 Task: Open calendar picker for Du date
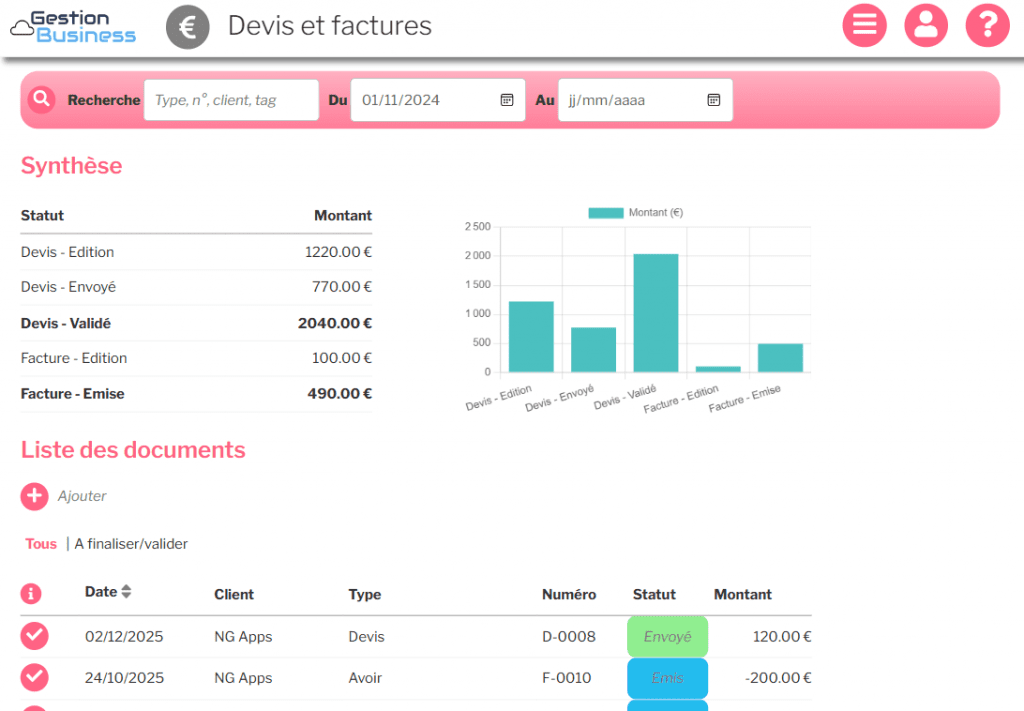coord(507,100)
